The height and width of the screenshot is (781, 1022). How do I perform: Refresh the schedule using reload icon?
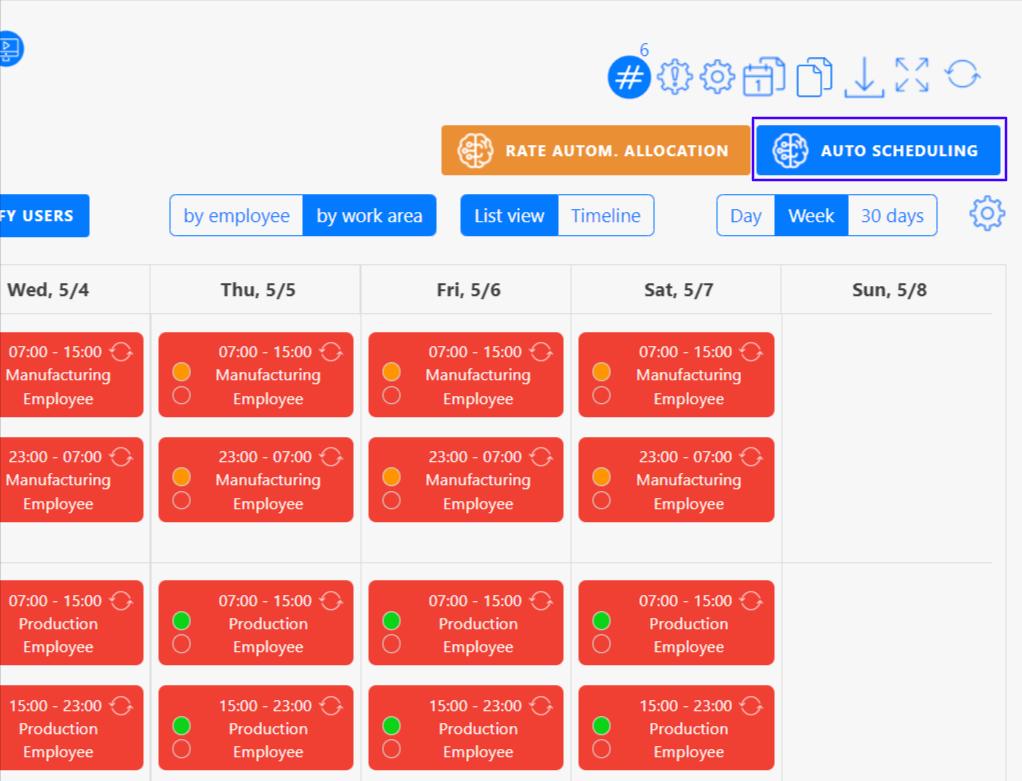tap(962, 74)
